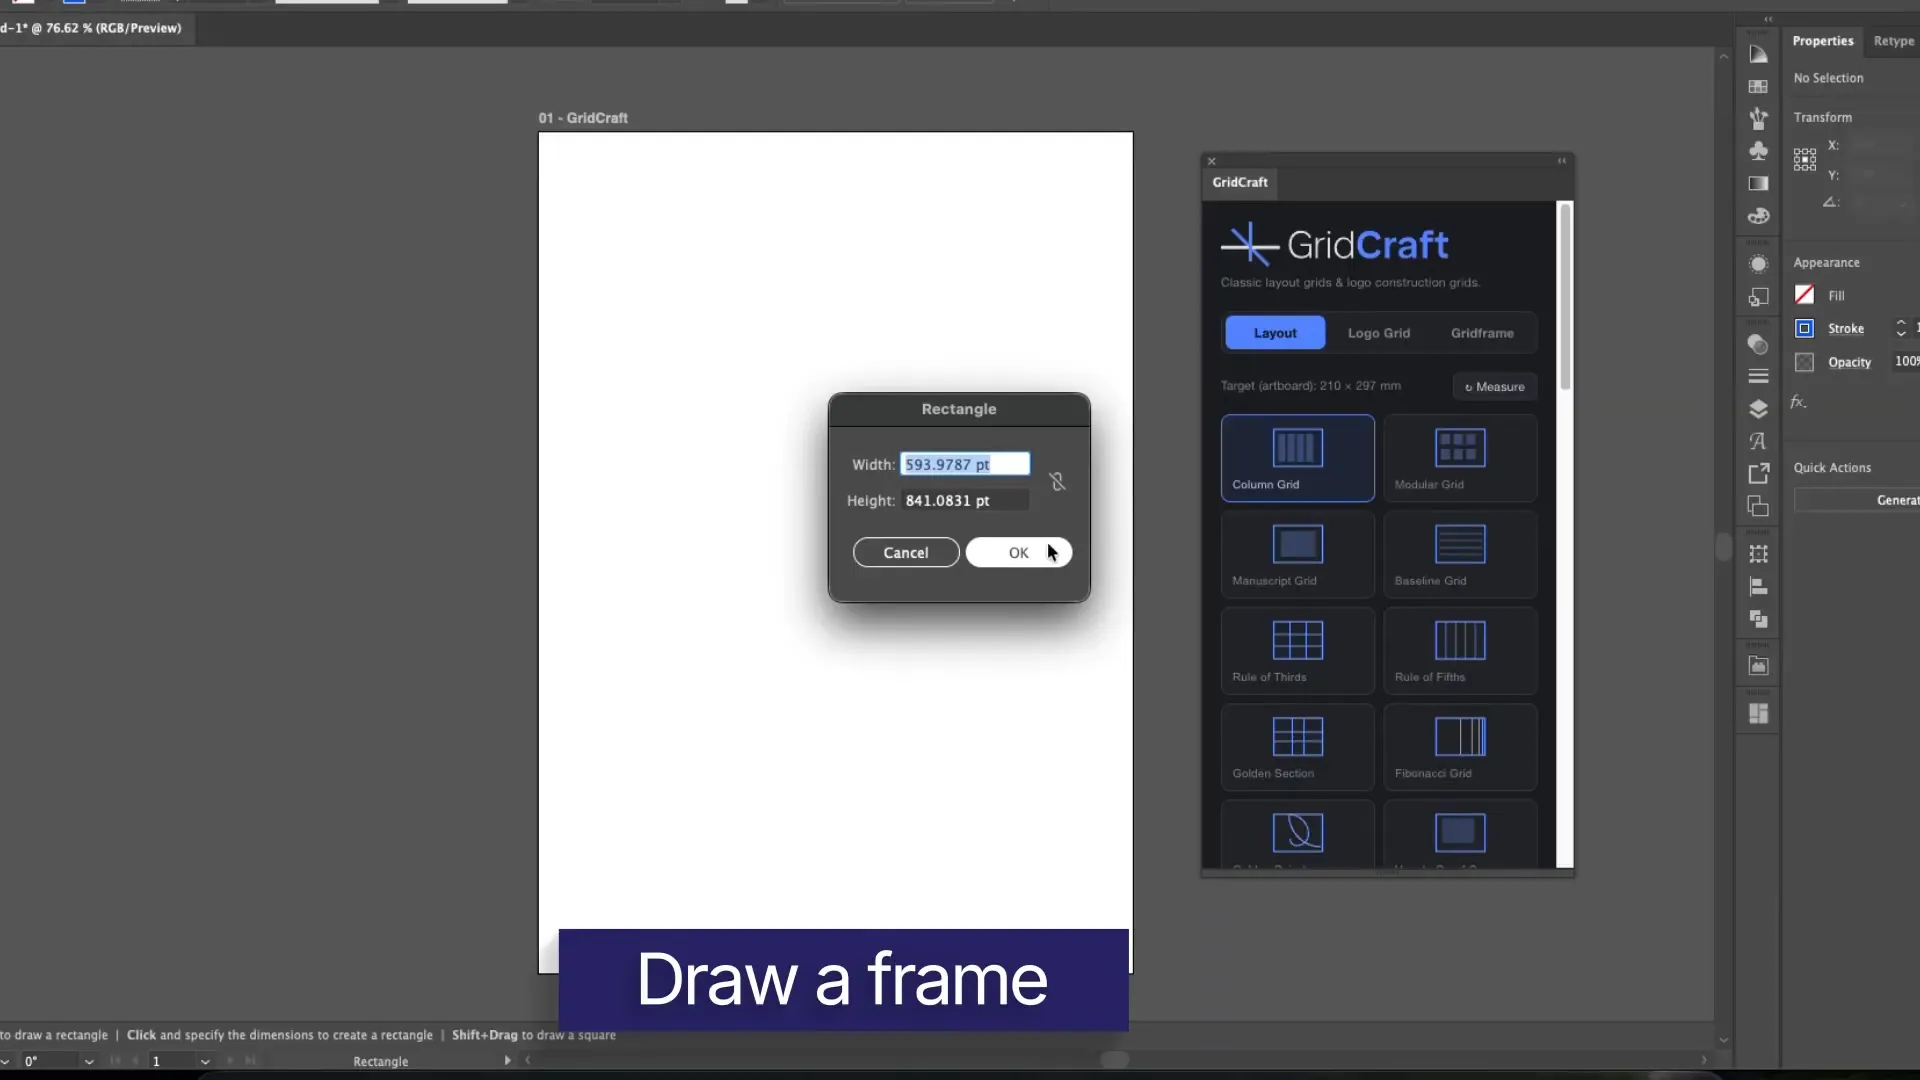Click the 01 - GridCraft artboard label
1920x1080 pixels.
(583, 118)
